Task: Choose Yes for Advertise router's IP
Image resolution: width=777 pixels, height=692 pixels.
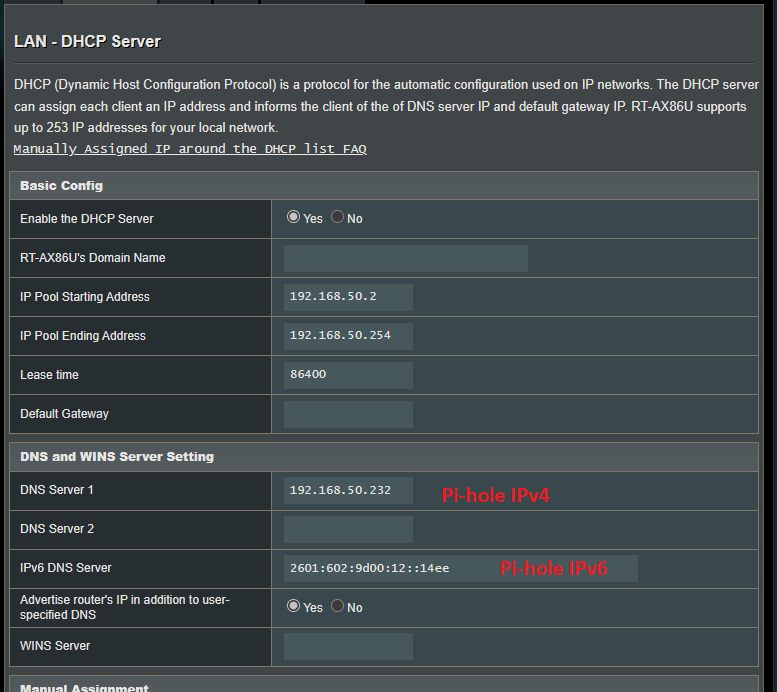Action: coord(293,606)
